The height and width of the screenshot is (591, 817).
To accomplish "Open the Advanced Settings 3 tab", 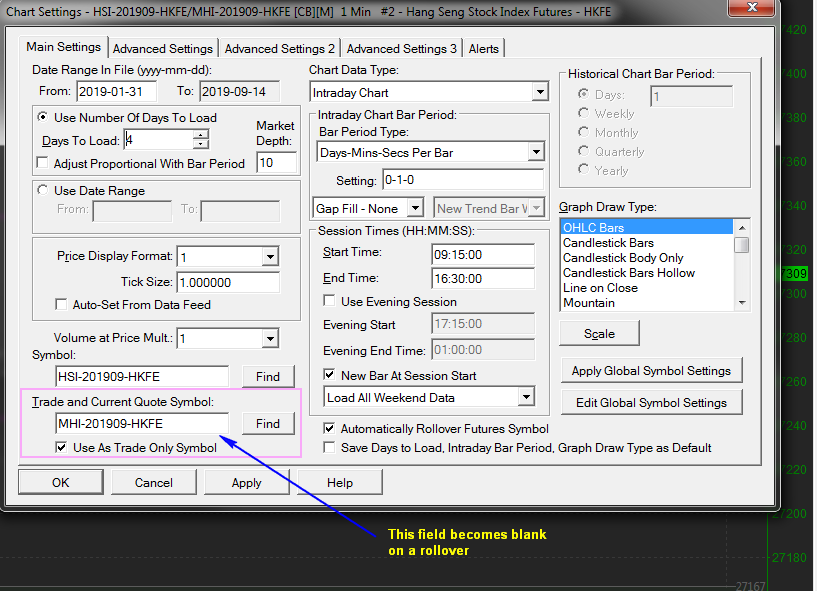I will (401, 49).
